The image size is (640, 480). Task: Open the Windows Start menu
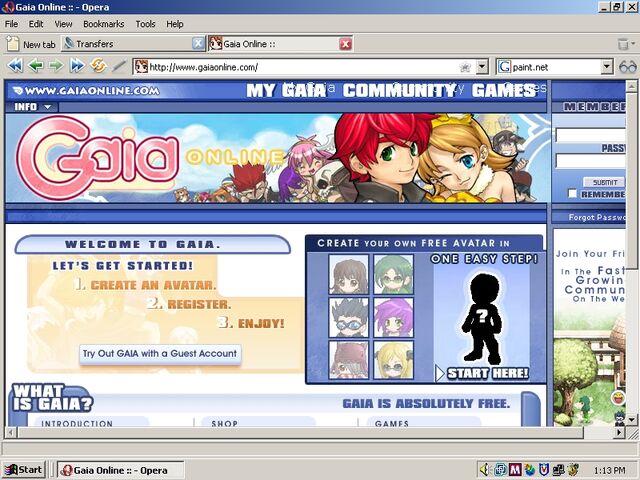coord(23,470)
